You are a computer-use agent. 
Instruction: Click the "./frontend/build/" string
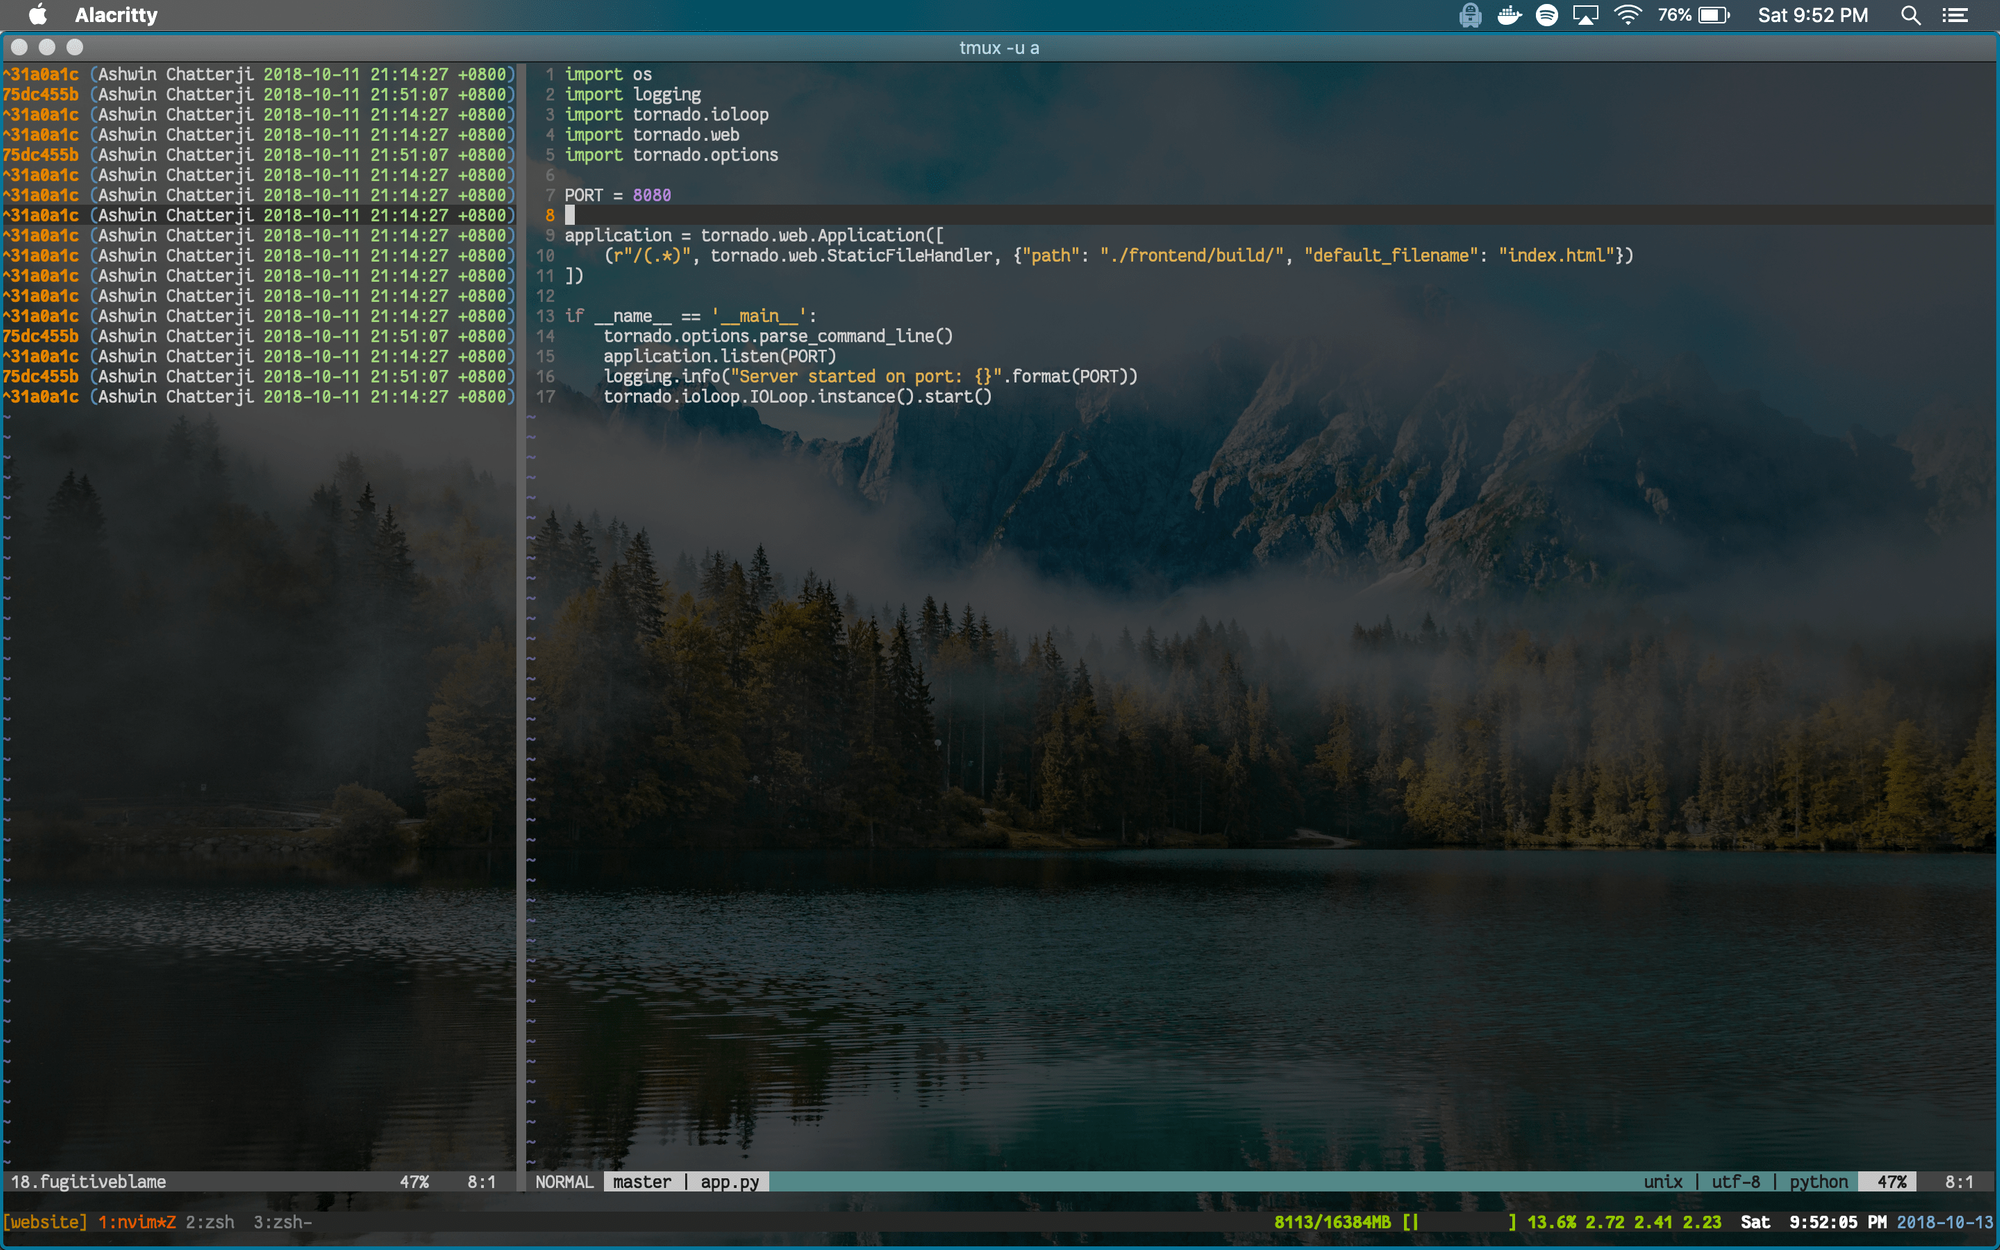[1191, 256]
